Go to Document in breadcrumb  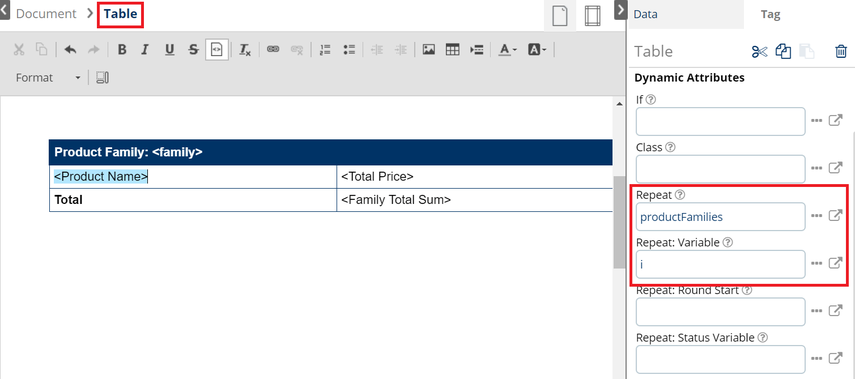point(46,14)
